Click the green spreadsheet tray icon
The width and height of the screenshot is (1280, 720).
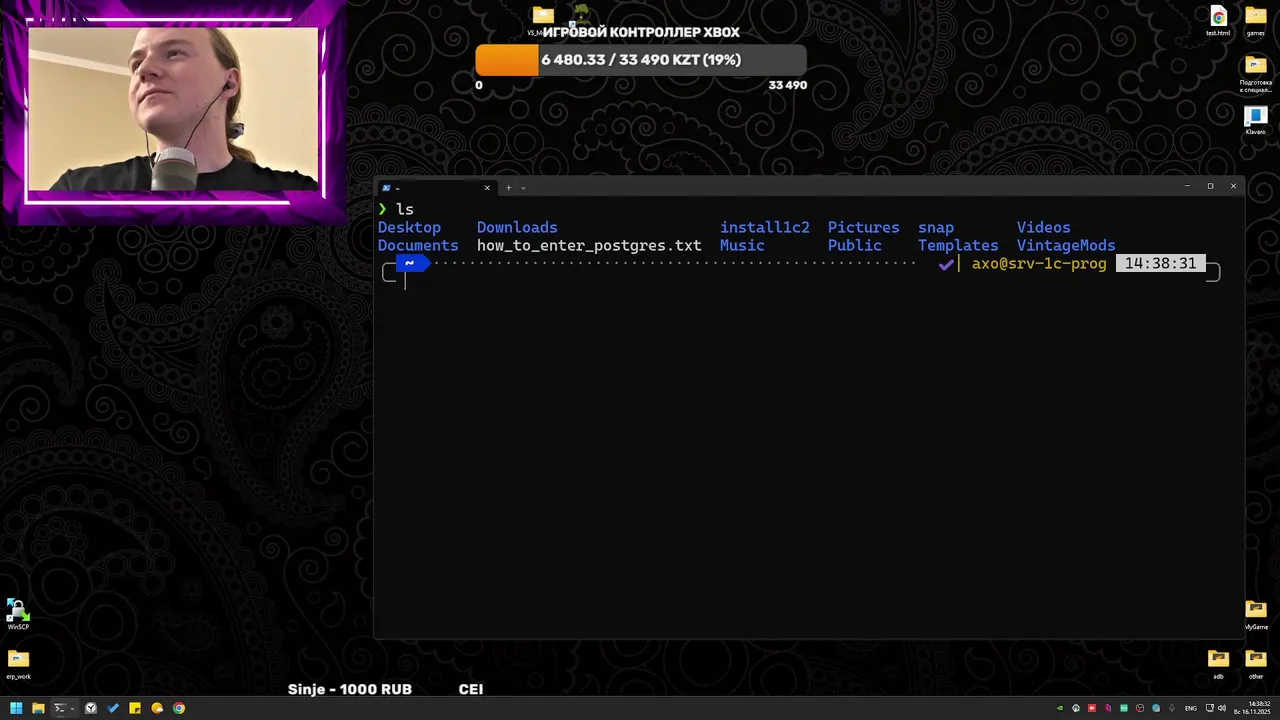[x=1124, y=708]
